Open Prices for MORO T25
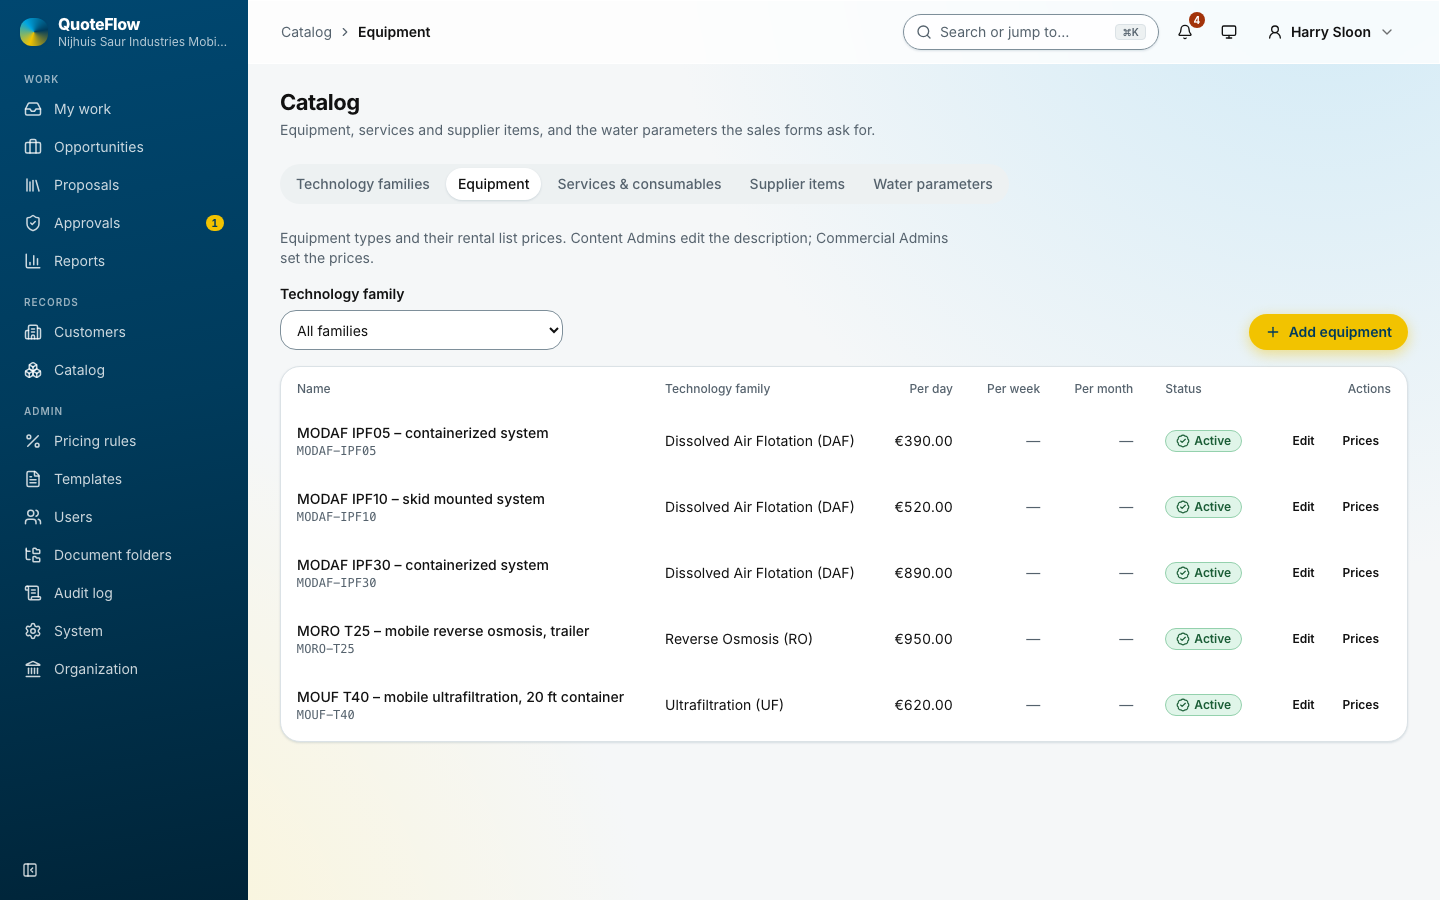Image resolution: width=1440 pixels, height=900 pixels. click(x=1360, y=639)
